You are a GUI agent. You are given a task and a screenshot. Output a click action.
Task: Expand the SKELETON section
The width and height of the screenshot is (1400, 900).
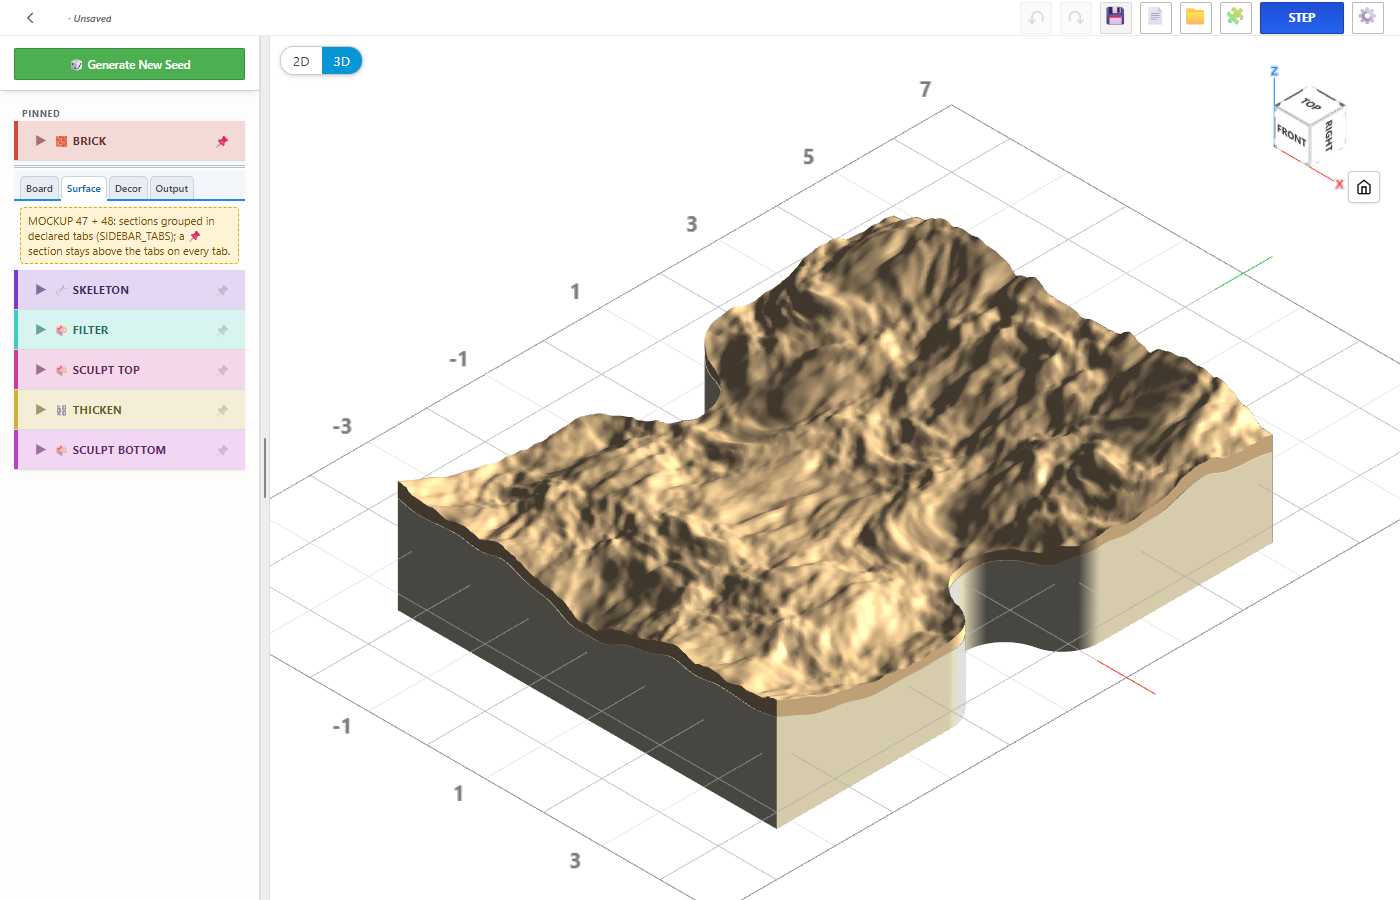(41, 290)
